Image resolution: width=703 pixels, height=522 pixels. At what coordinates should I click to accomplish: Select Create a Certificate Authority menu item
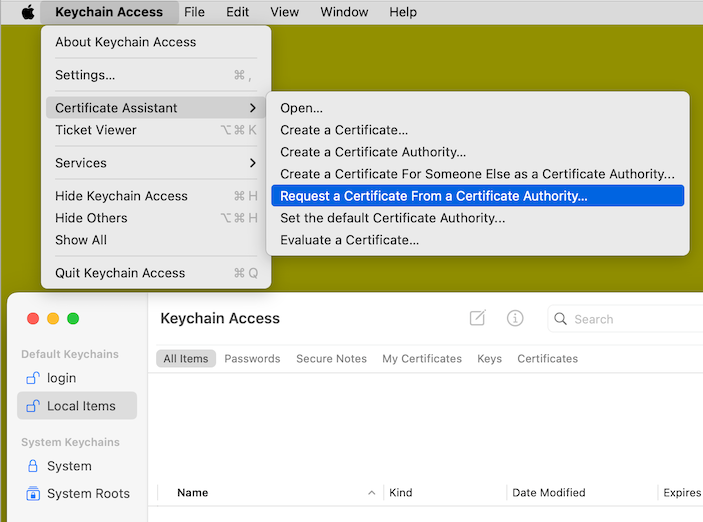click(373, 152)
